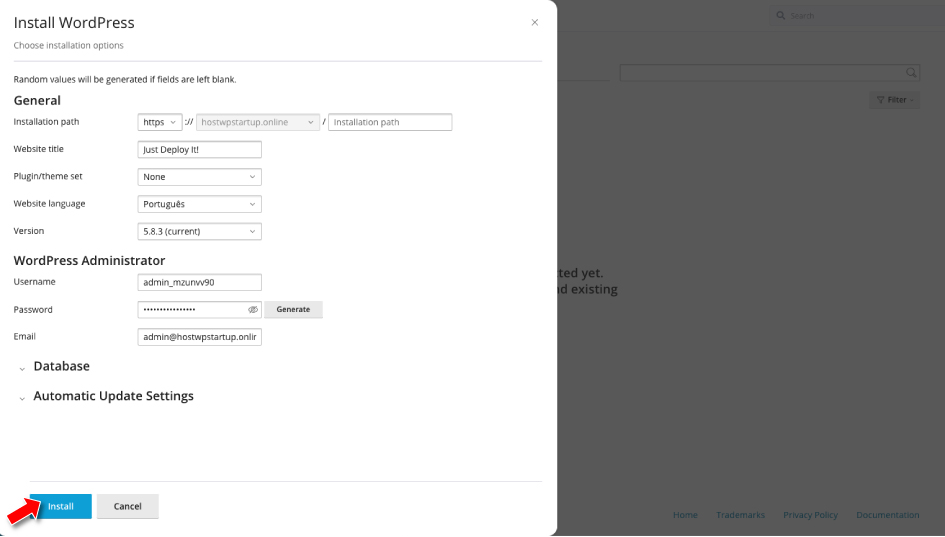Screen dimensions: 945x537
Task: Open the Plugin/theme set dropdown
Action: pyautogui.click(x=199, y=177)
